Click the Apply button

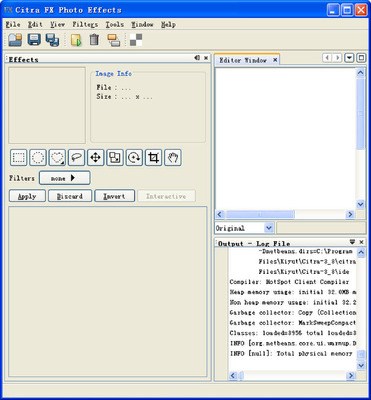pyautogui.click(x=27, y=196)
